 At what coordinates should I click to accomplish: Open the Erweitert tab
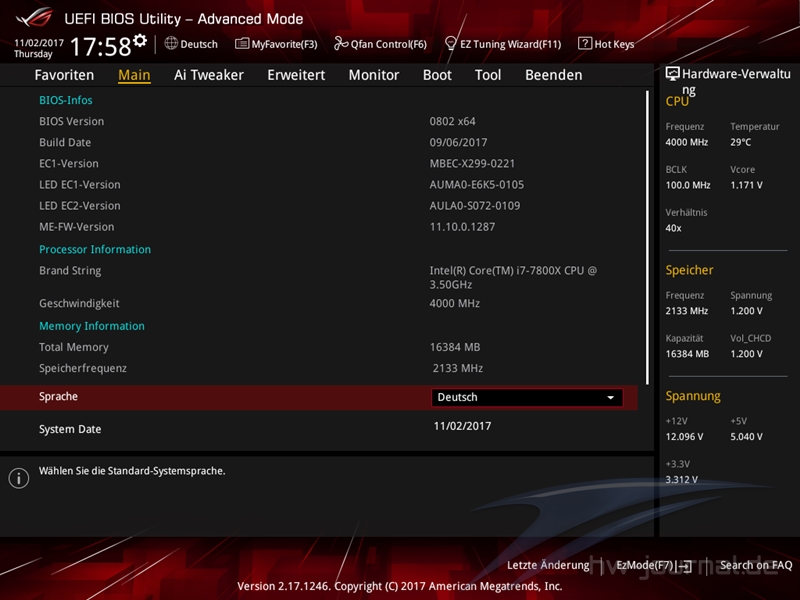point(296,75)
